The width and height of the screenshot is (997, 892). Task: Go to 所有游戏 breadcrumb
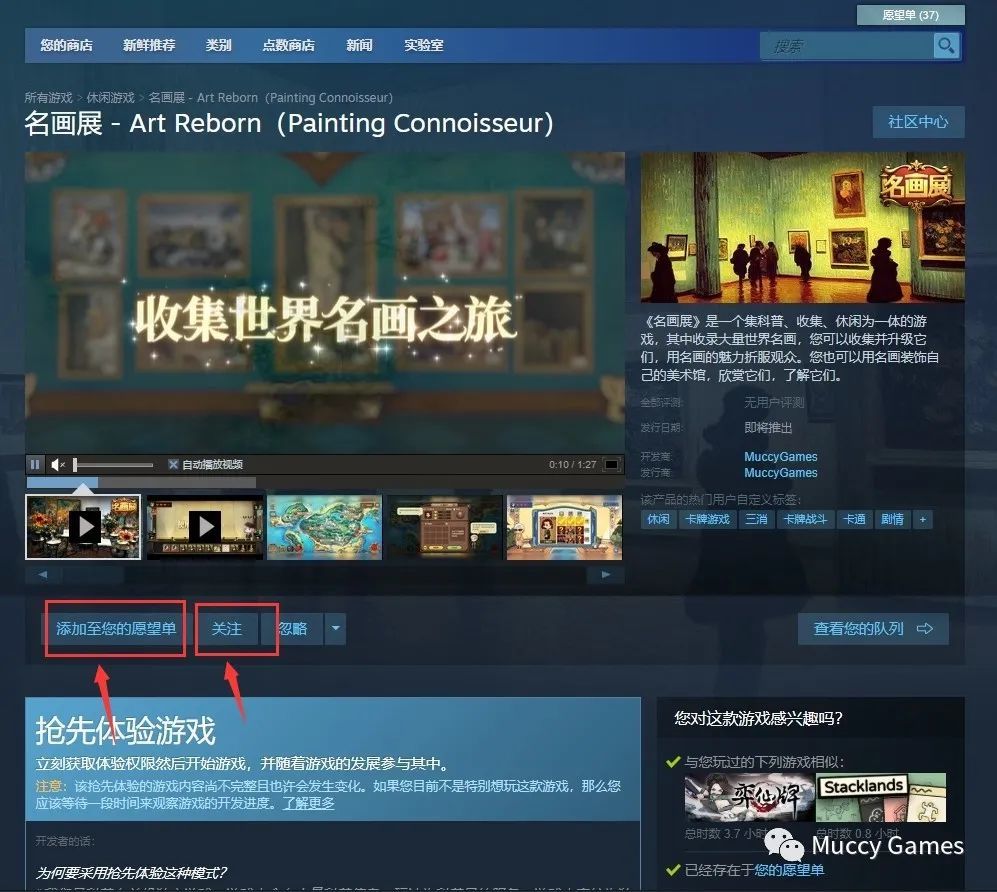coord(48,97)
